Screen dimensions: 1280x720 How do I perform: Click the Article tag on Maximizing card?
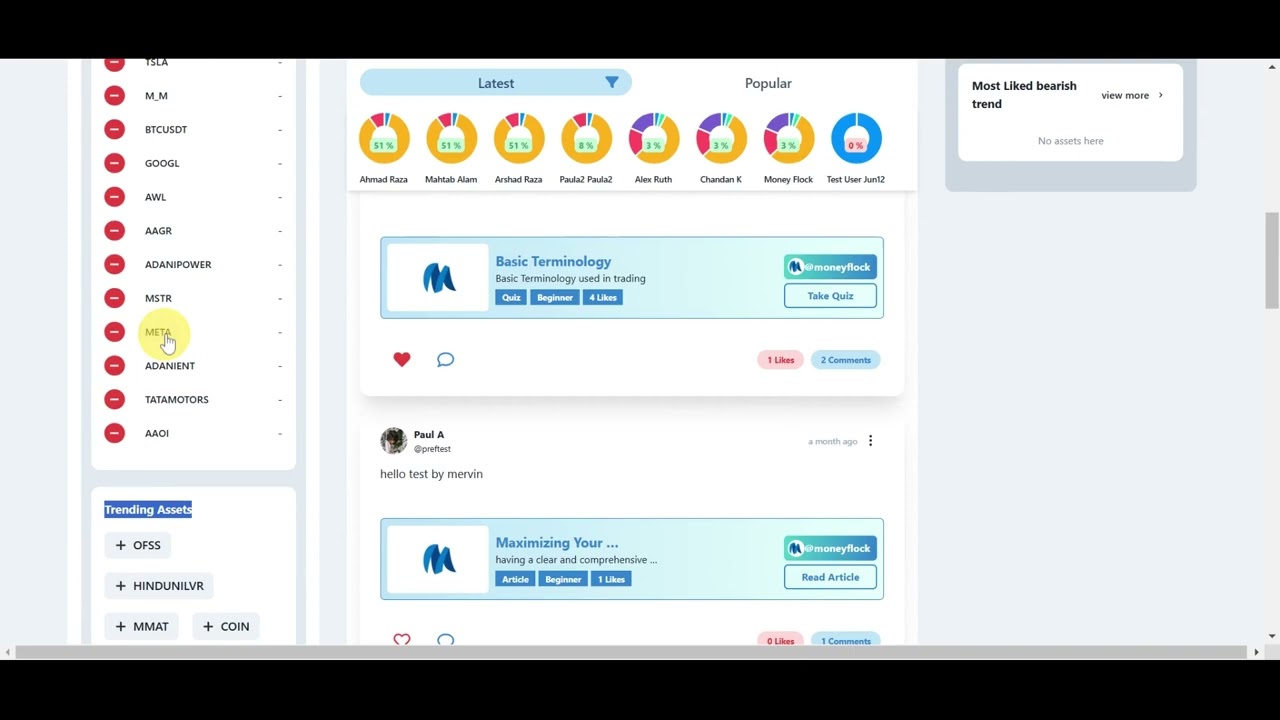click(x=515, y=579)
